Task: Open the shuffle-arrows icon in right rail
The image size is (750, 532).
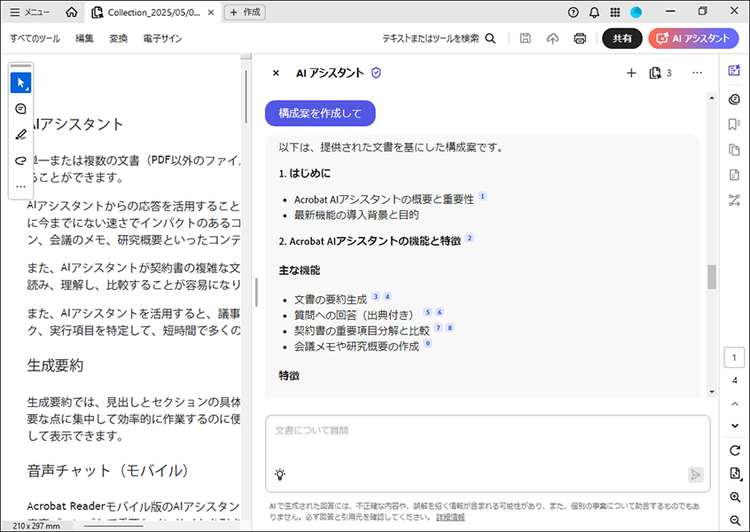Action: coord(734,200)
